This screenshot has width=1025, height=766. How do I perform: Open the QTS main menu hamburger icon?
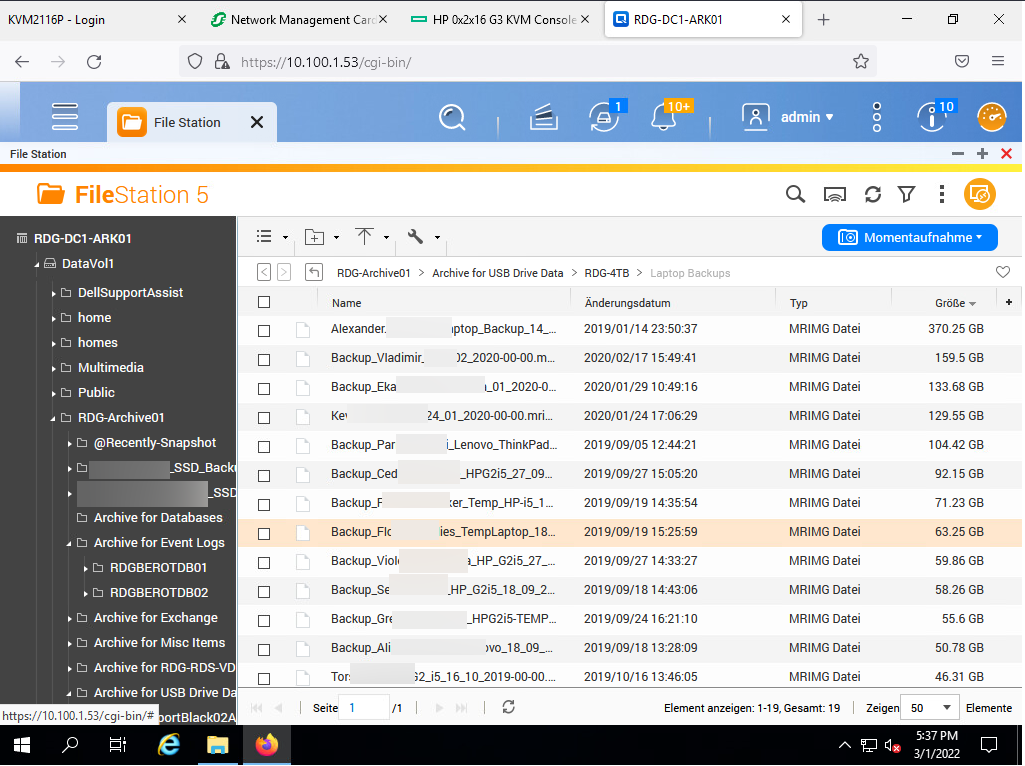(65, 117)
